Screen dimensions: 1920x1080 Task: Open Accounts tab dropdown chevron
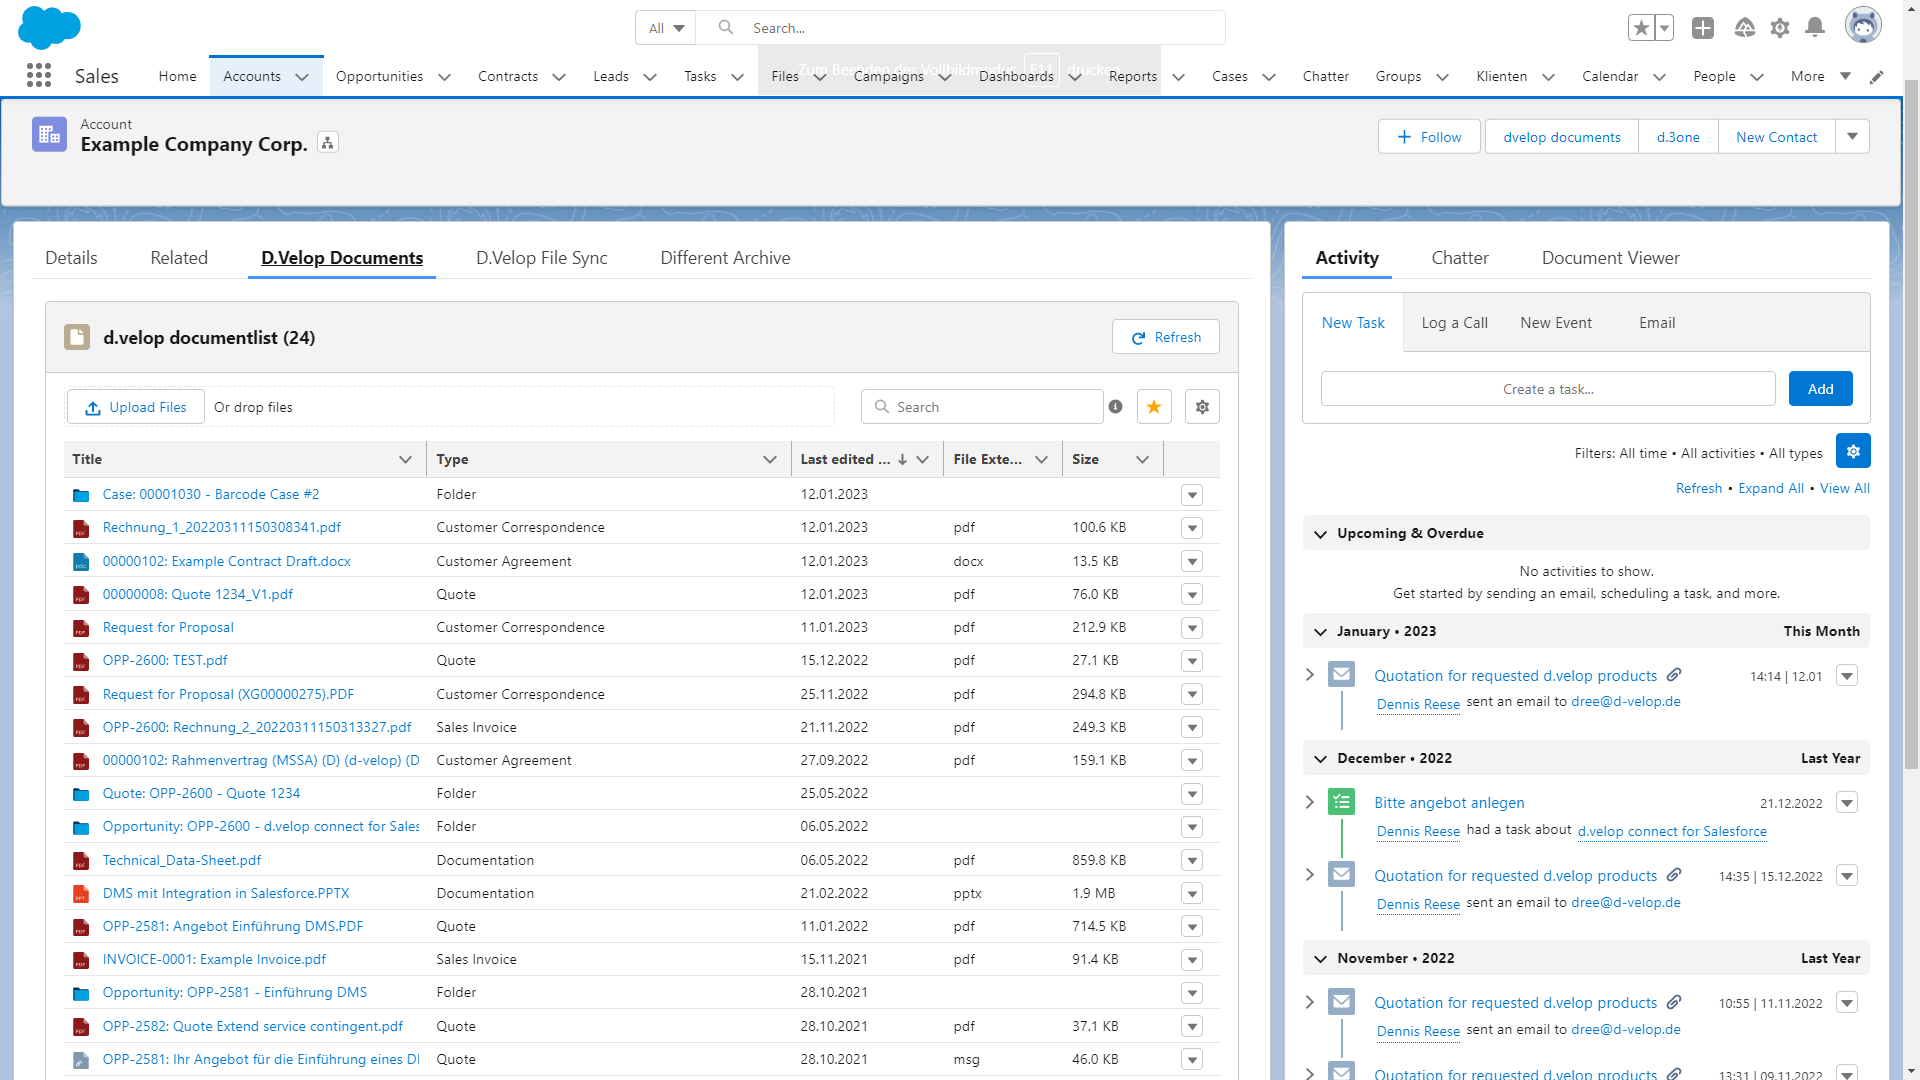tap(302, 77)
